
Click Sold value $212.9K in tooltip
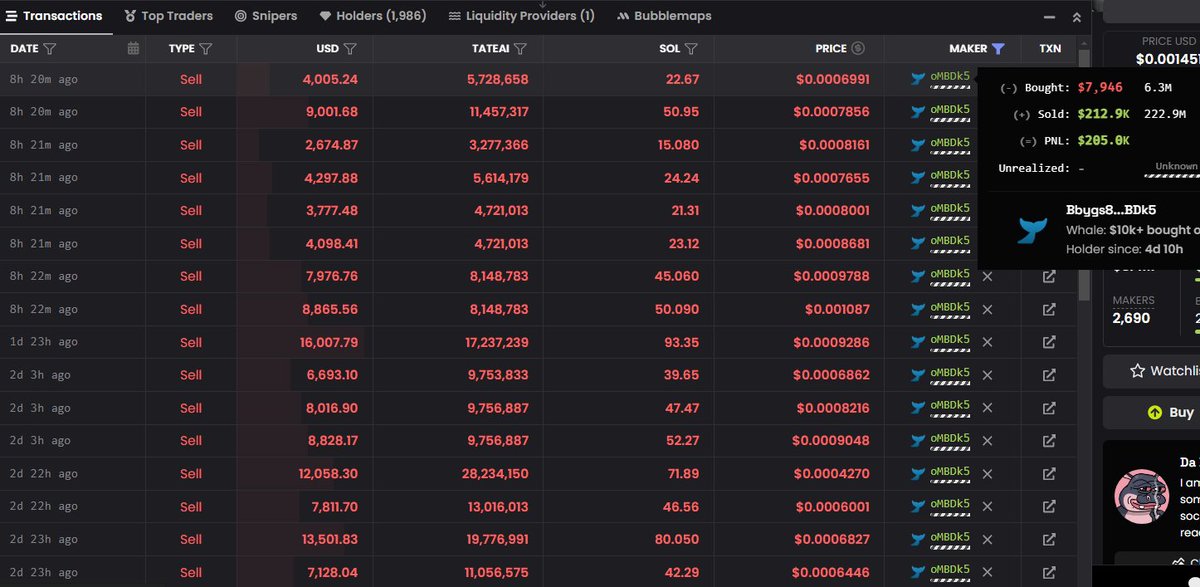[x=1104, y=115]
